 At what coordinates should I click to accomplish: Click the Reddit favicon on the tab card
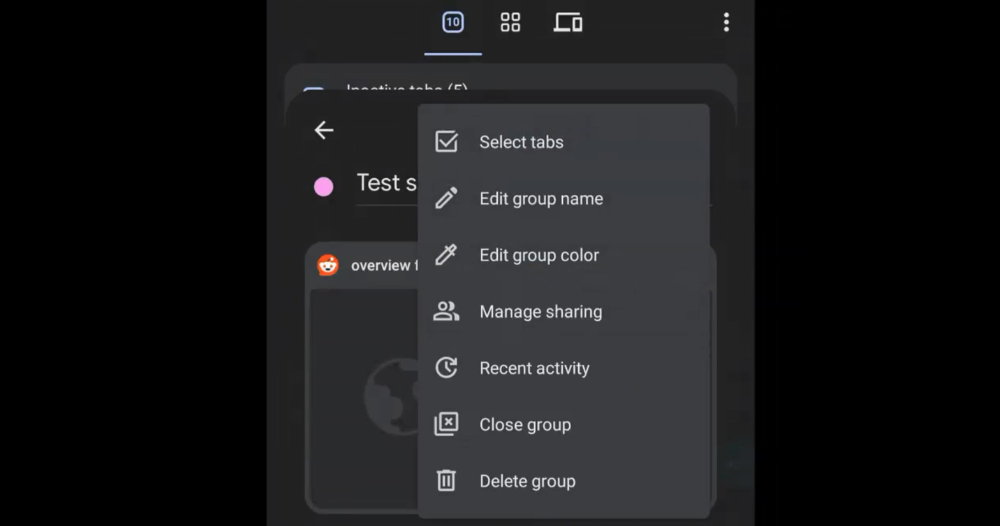pos(328,265)
